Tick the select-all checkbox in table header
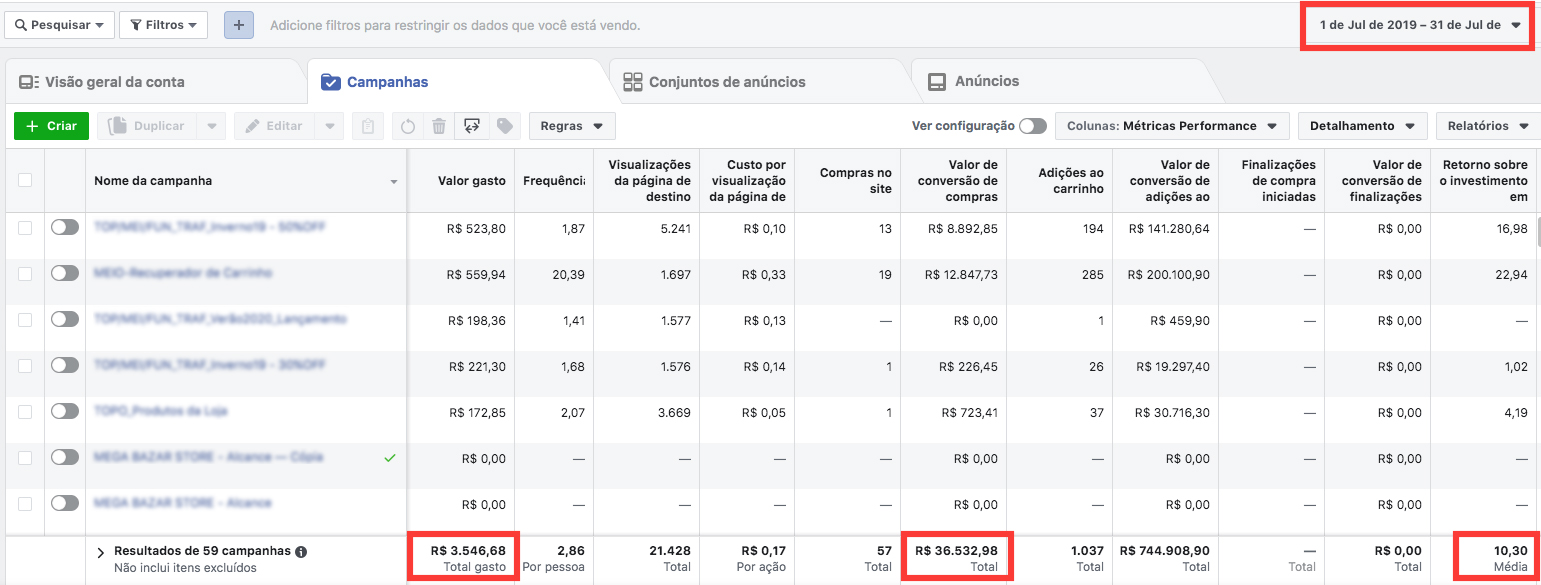 (25, 181)
